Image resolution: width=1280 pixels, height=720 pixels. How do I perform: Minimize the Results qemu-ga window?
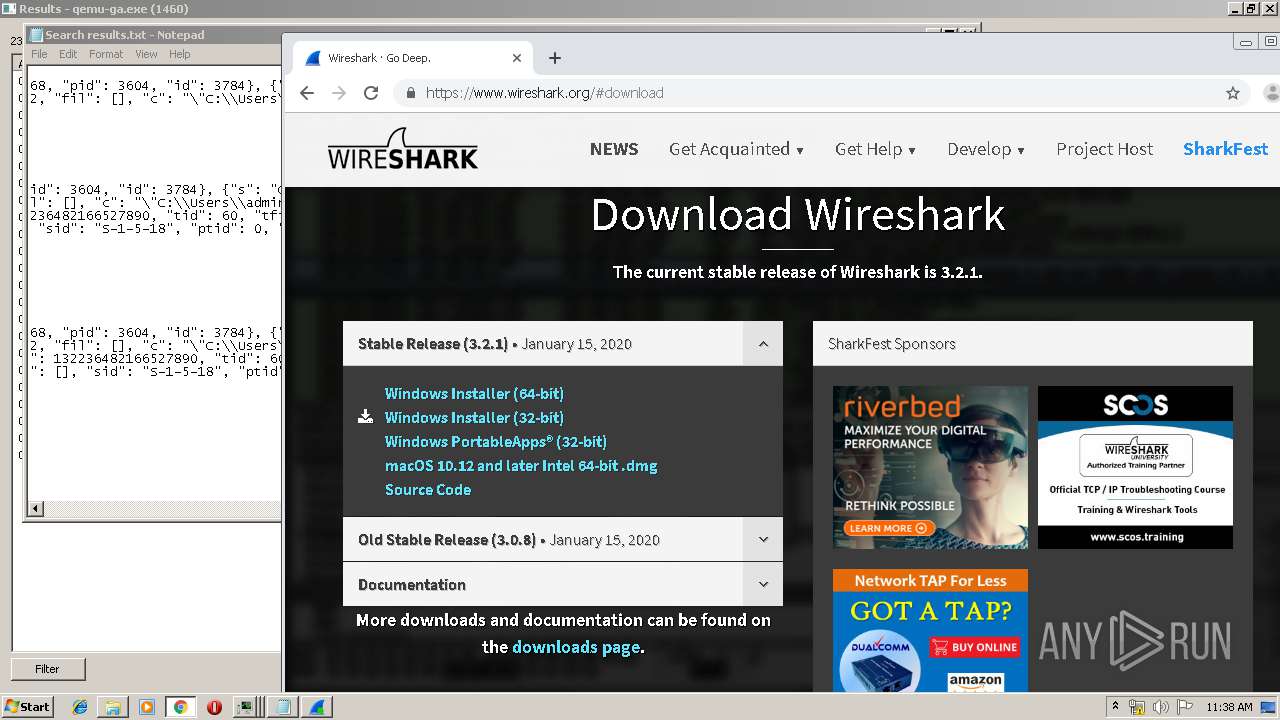click(x=1236, y=9)
